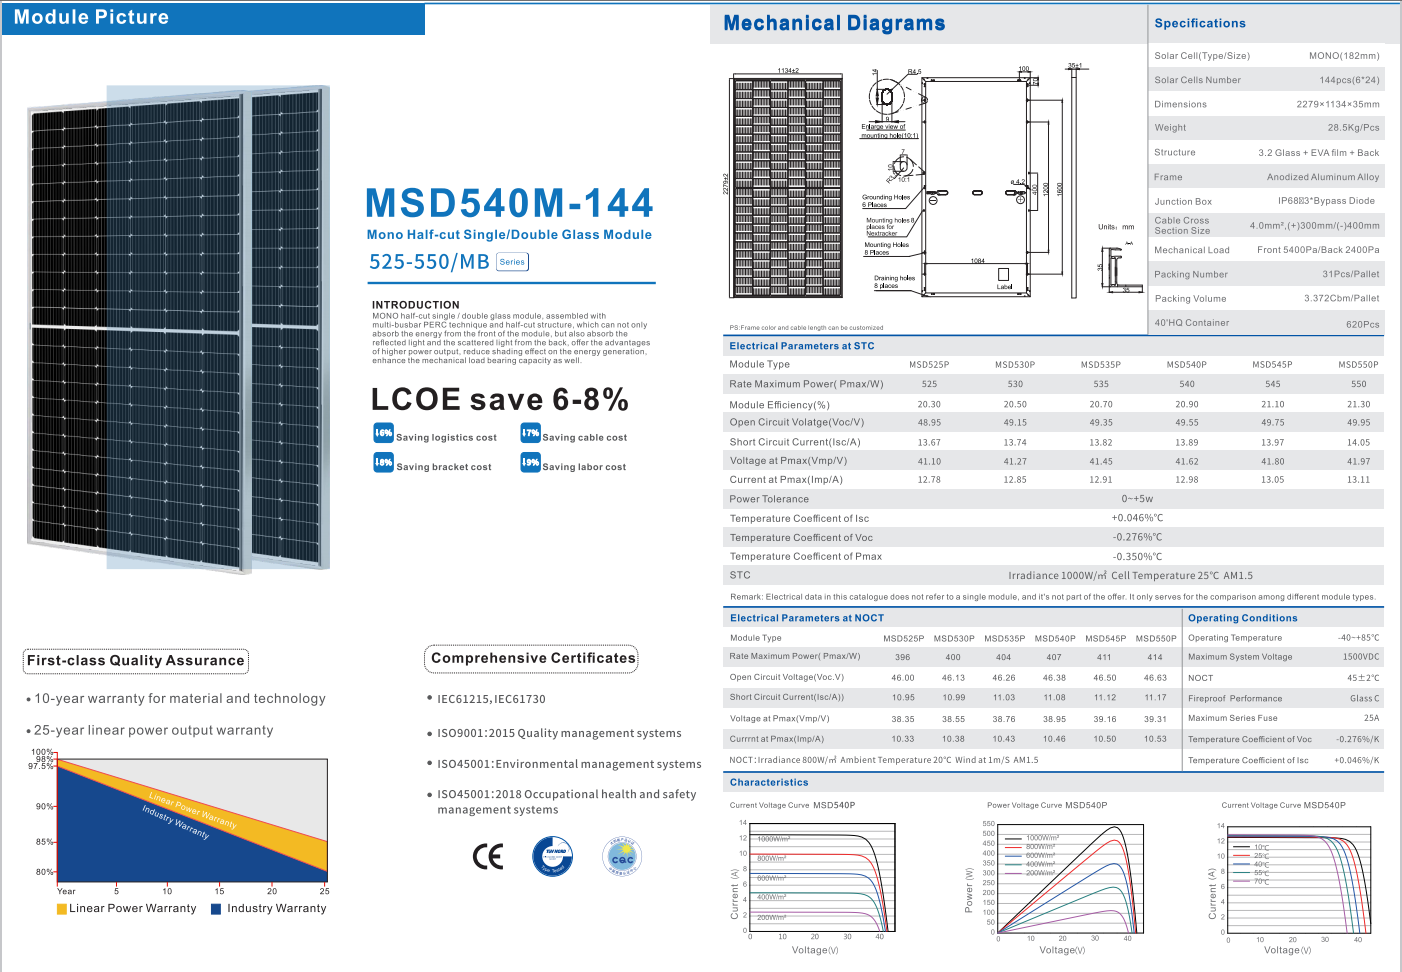Click the NOCT Rate Maximum Power value 396
This screenshot has width=1402, height=972.
pyautogui.click(x=903, y=657)
